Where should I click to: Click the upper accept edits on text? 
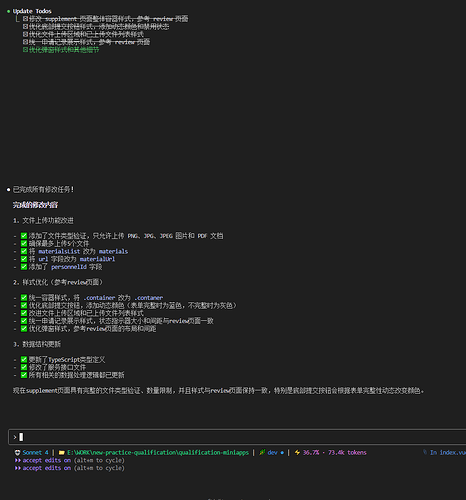point(47,460)
